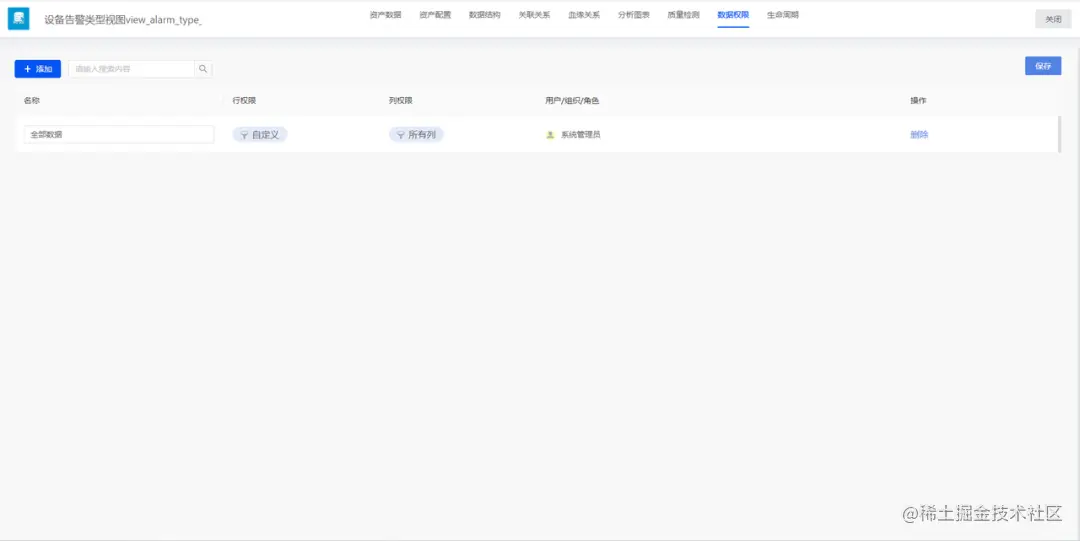Switch to the 数据结构 tab
1080x541 pixels.
pos(484,14)
